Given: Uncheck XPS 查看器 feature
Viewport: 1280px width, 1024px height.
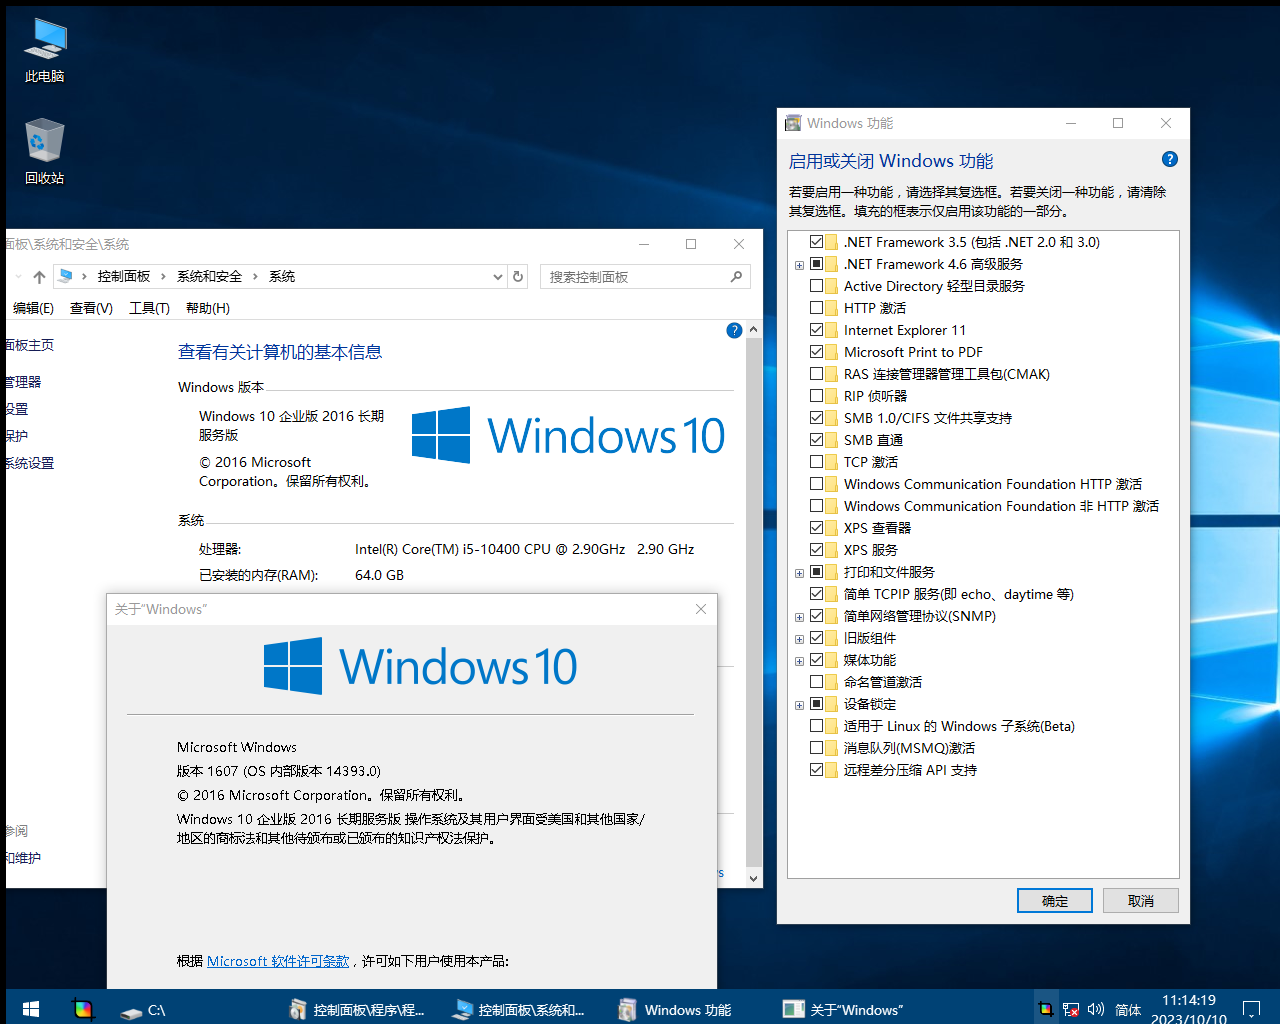Looking at the screenshot, I should 817,528.
